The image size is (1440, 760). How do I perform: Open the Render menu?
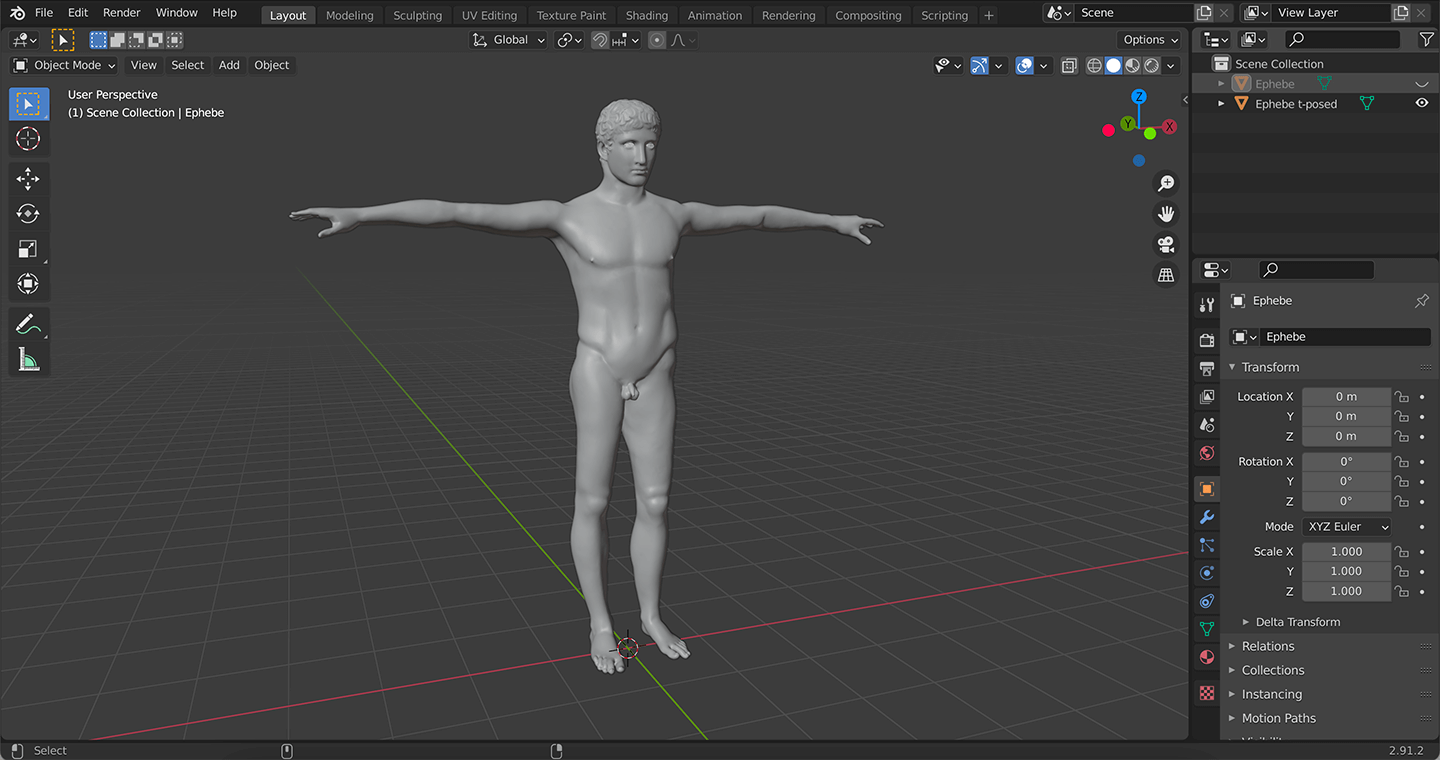point(122,13)
